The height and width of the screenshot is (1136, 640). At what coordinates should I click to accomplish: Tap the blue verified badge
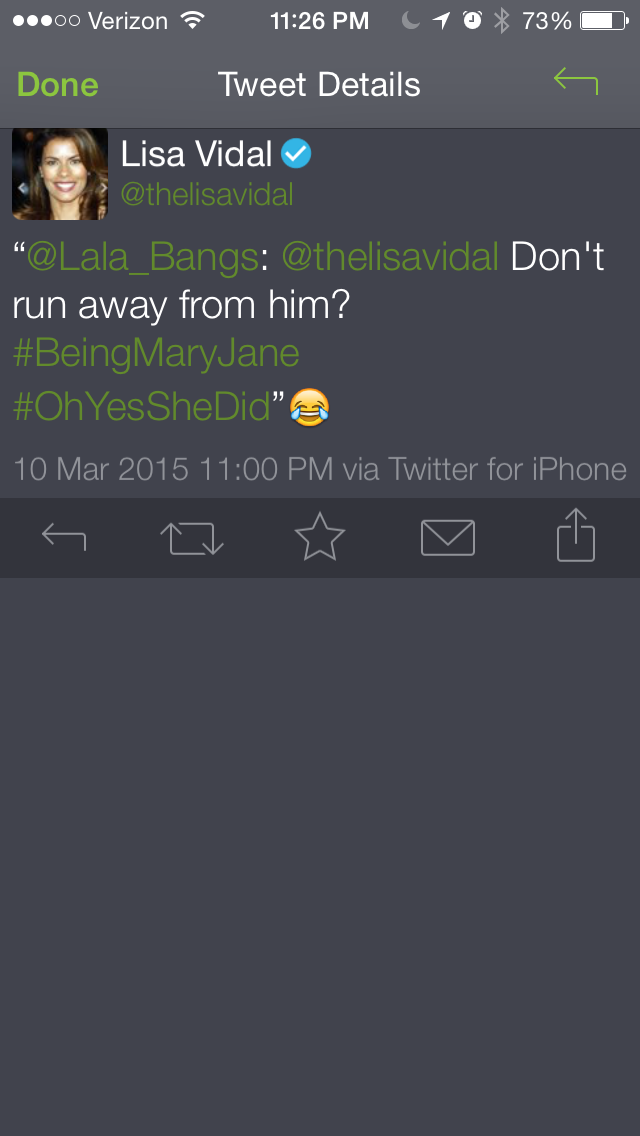click(296, 154)
